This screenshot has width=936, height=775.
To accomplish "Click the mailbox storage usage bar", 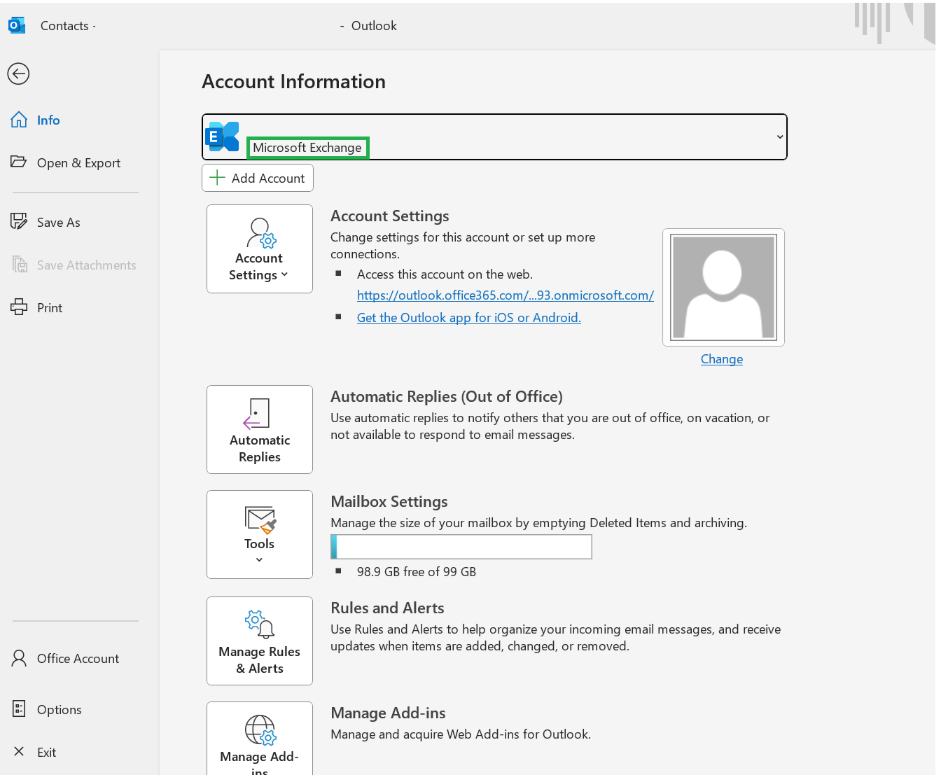I will 460,547.
